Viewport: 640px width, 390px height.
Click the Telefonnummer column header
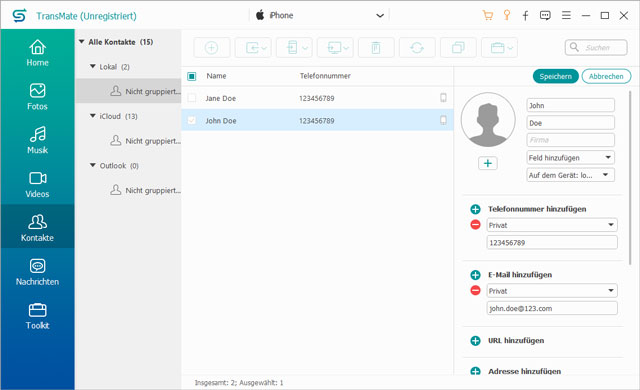pos(325,76)
